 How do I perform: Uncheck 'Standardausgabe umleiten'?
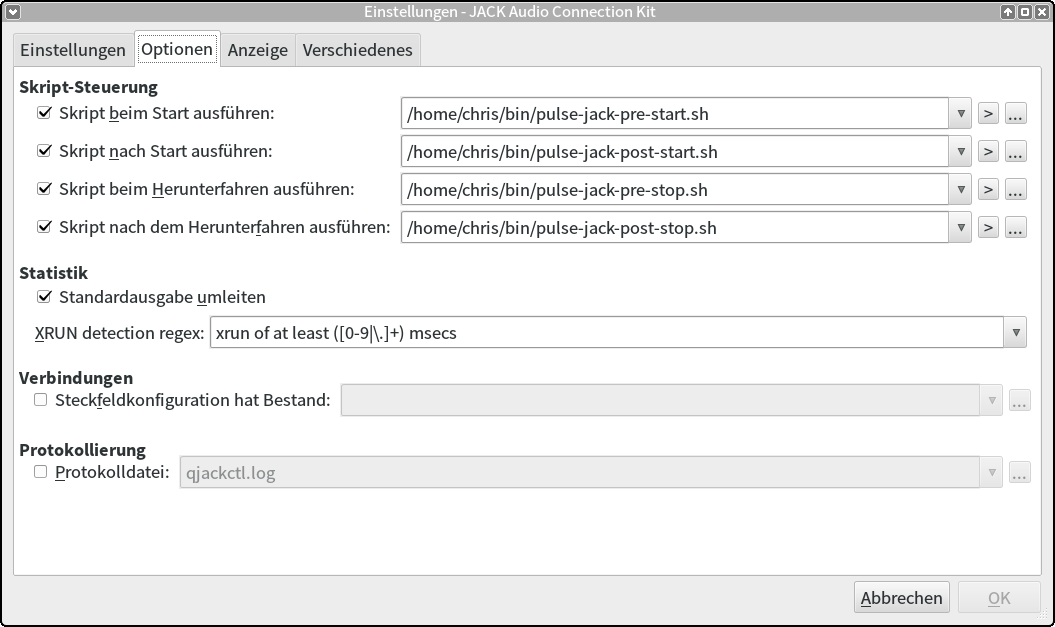(44, 297)
